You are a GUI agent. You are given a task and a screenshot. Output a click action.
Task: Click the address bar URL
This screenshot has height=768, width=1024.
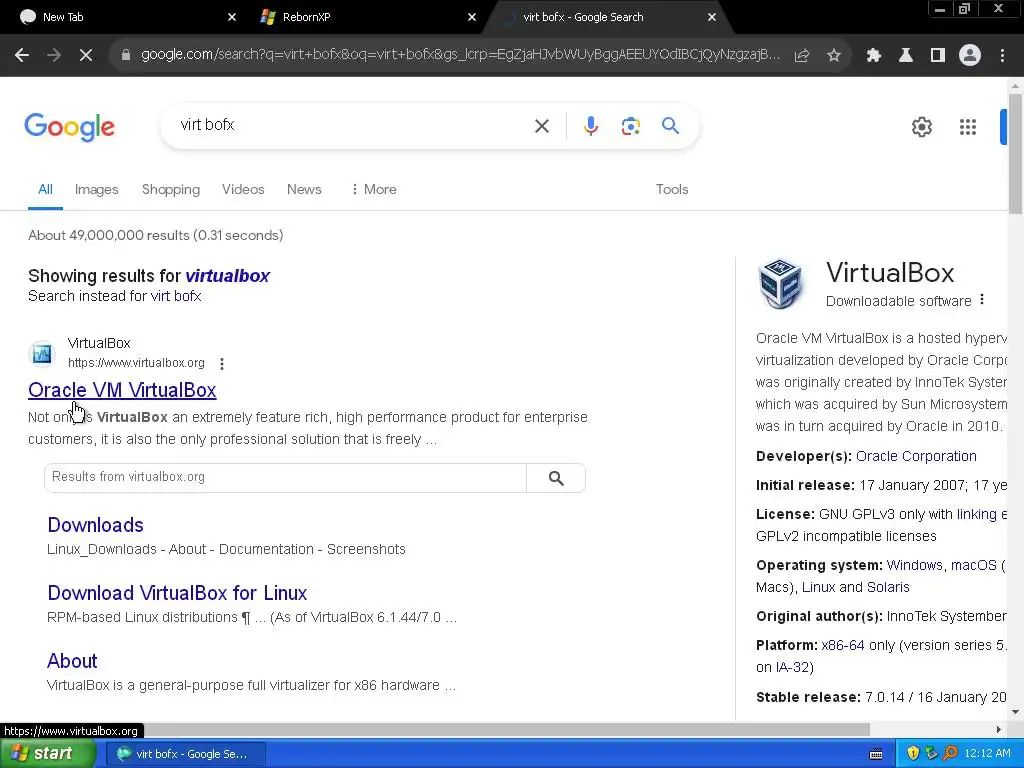(460, 55)
